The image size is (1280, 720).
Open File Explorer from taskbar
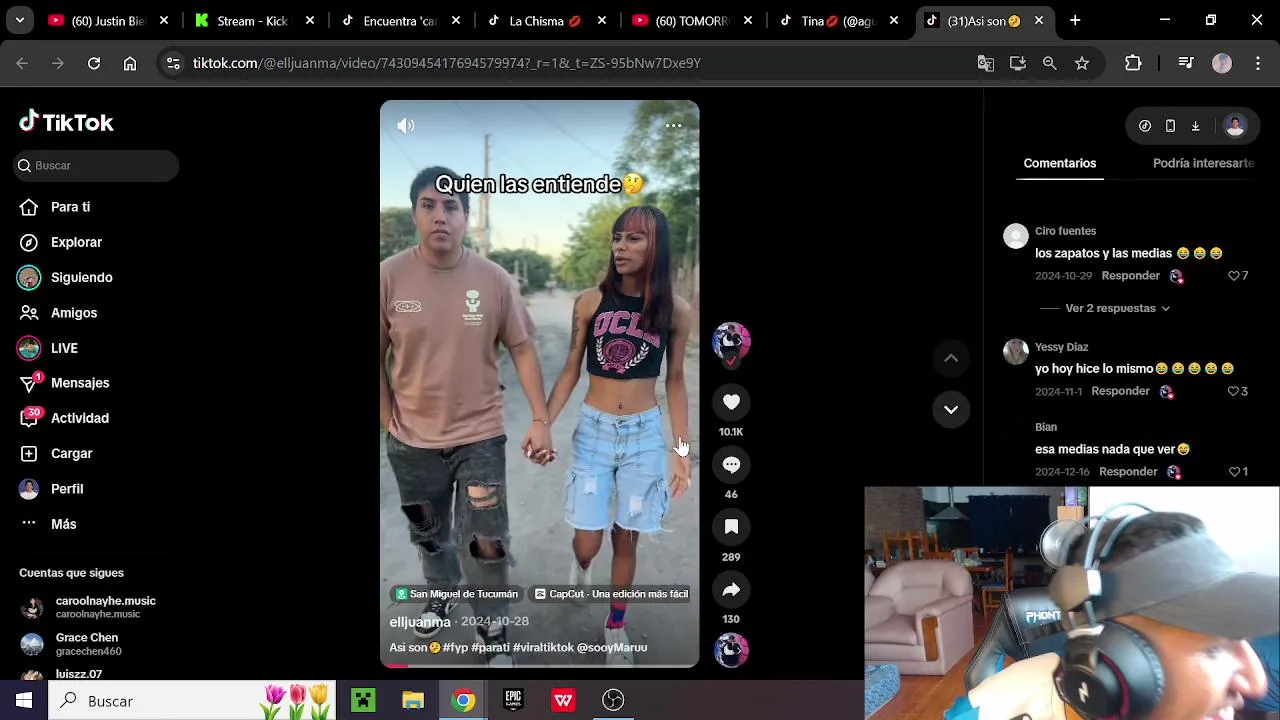coord(413,701)
